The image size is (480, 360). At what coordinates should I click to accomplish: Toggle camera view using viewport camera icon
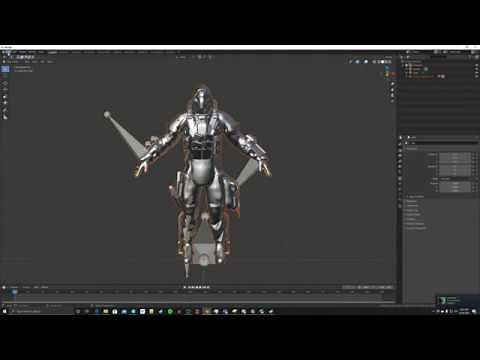(x=392, y=96)
